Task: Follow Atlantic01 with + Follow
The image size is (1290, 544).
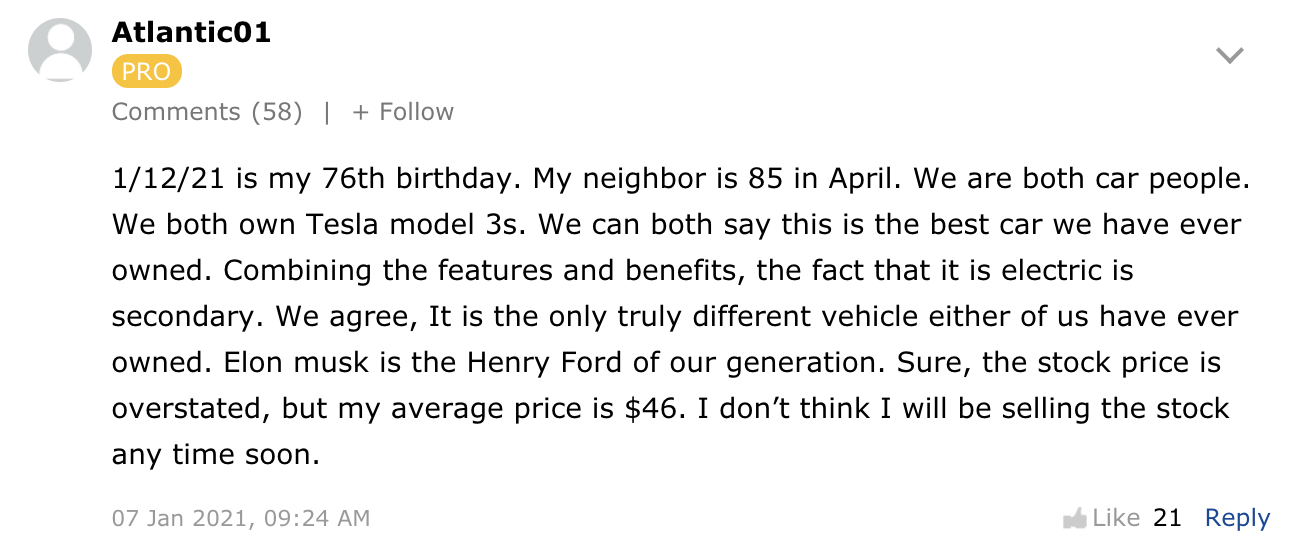Action: (x=403, y=112)
